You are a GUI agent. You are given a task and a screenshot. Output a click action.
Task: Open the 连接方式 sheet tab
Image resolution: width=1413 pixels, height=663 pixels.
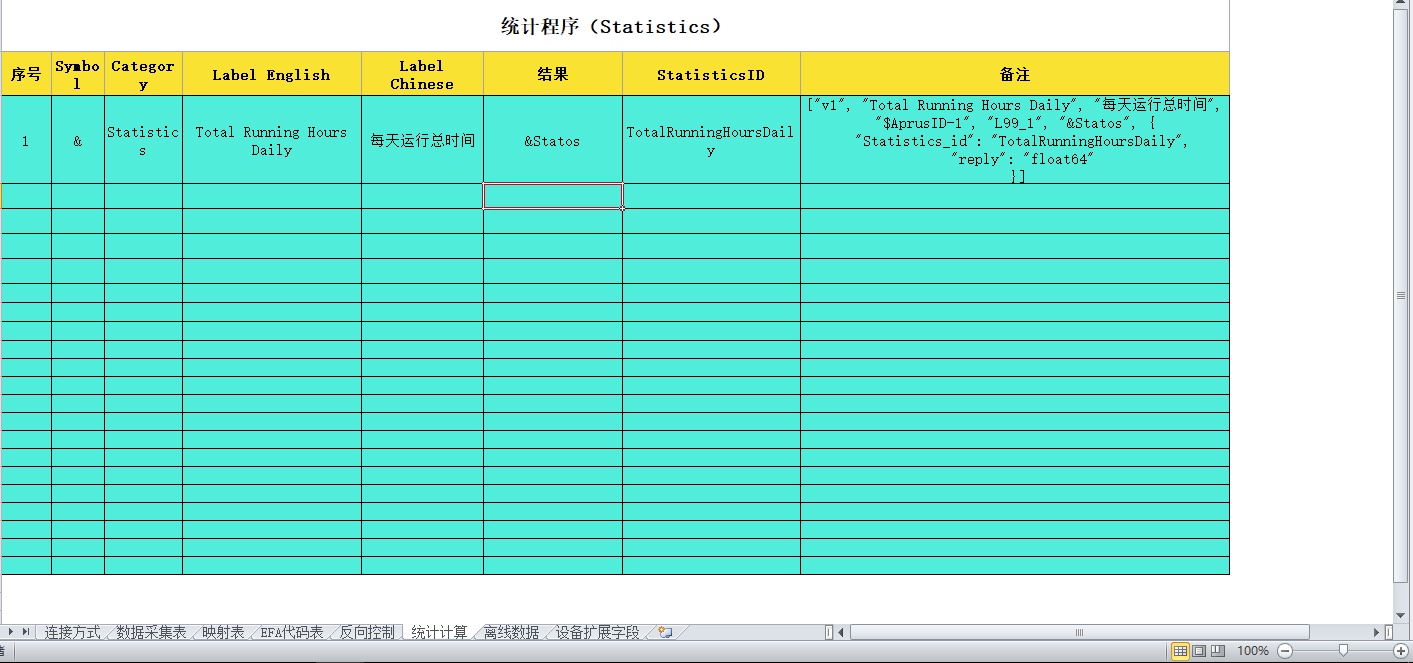point(72,633)
